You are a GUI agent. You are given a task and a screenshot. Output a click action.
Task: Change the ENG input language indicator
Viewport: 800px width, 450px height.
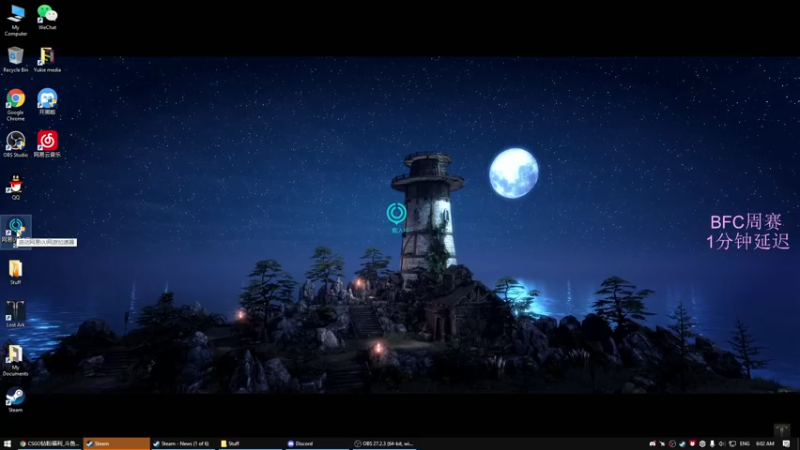(744, 444)
